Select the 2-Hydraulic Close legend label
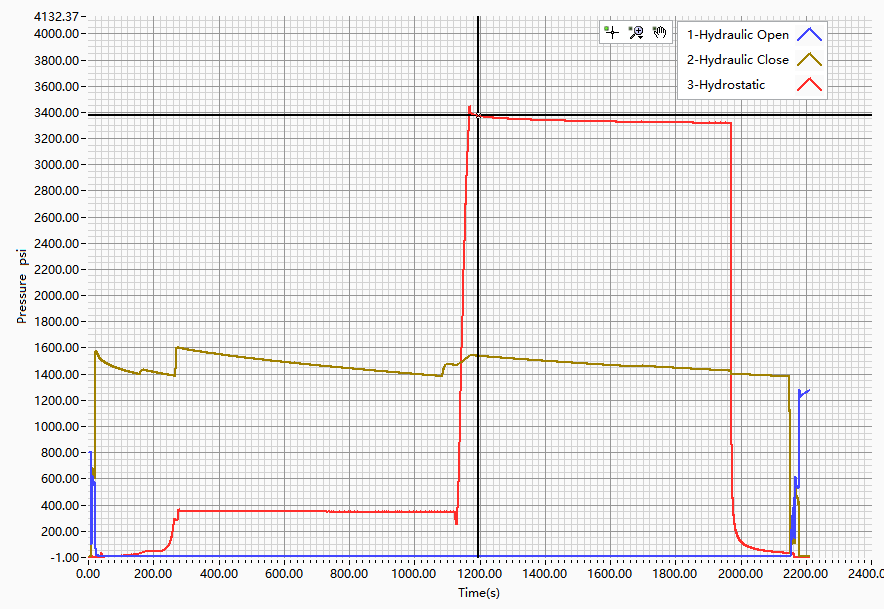This screenshot has height=609, width=884. pos(737,60)
